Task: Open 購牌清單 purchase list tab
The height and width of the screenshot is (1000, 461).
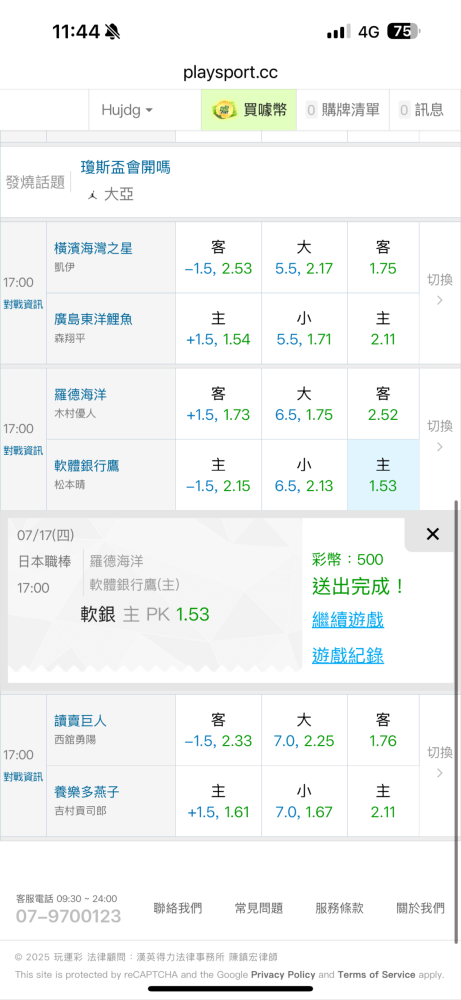Action: coord(343,110)
